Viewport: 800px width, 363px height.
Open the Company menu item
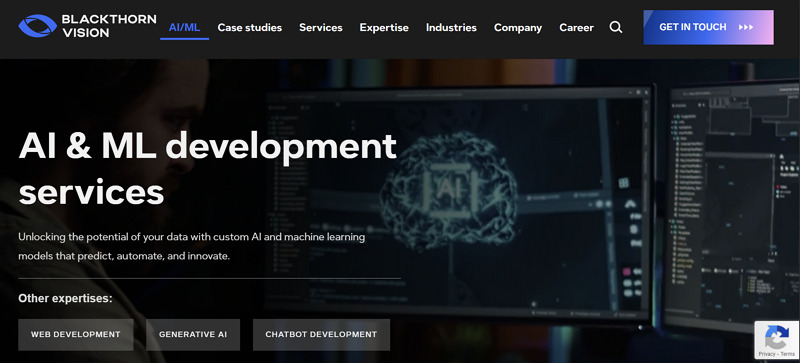click(x=518, y=28)
